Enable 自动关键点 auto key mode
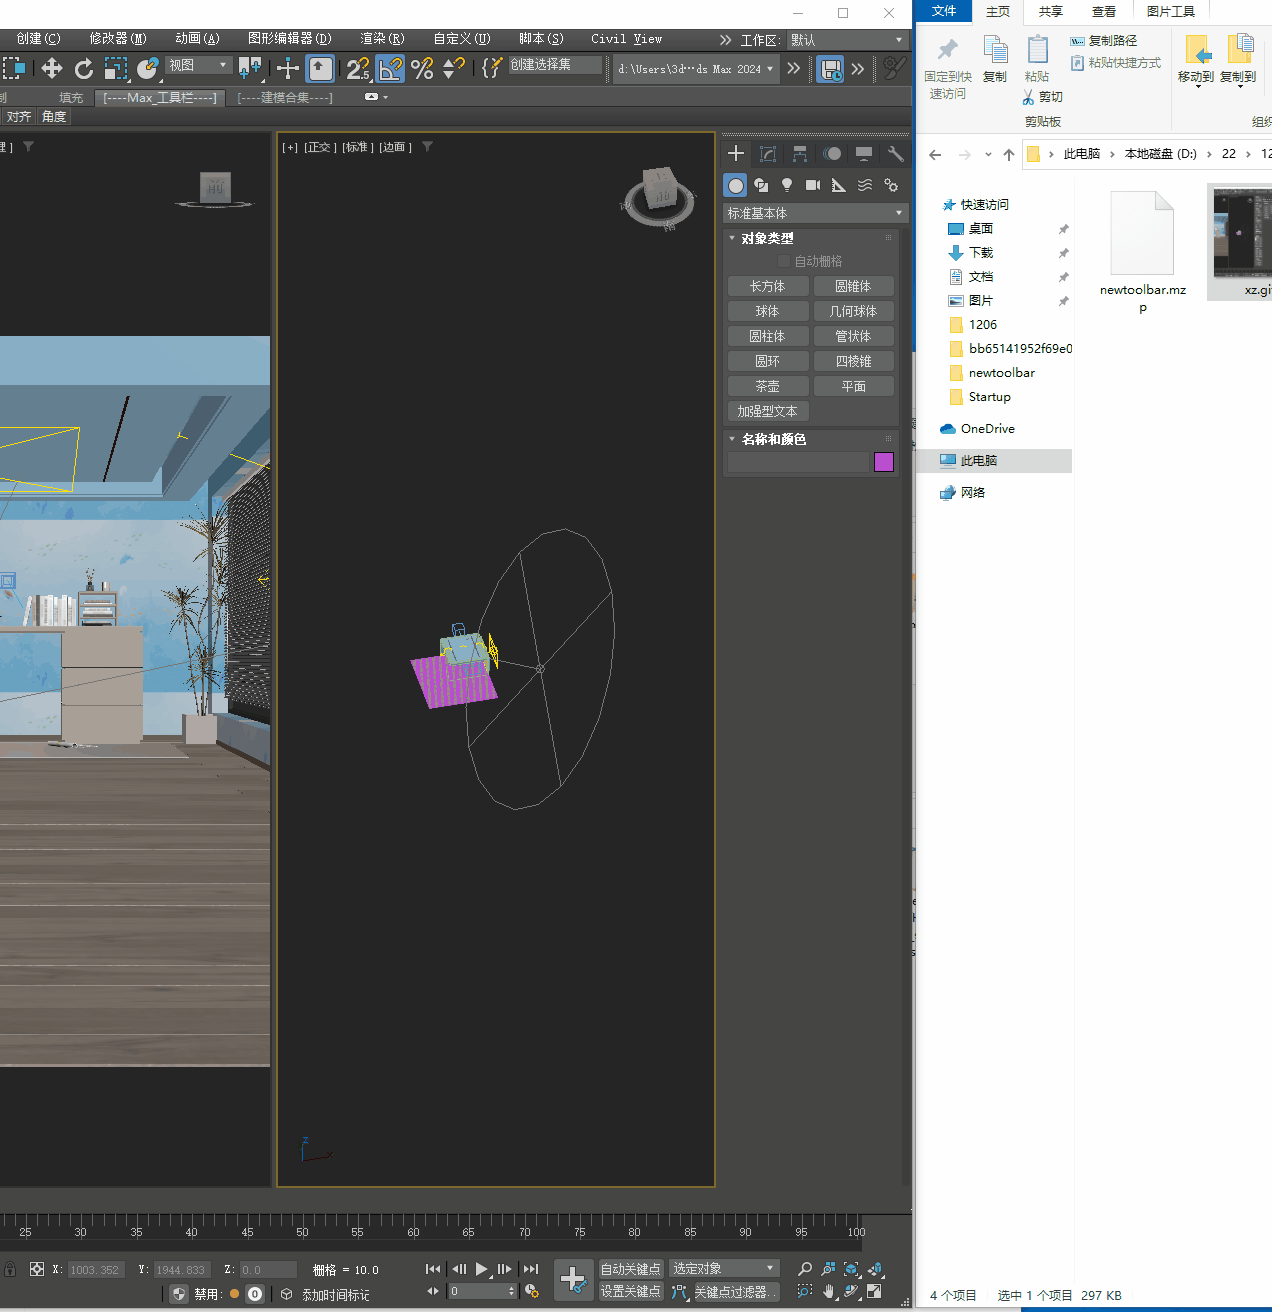 (x=630, y=1269)
